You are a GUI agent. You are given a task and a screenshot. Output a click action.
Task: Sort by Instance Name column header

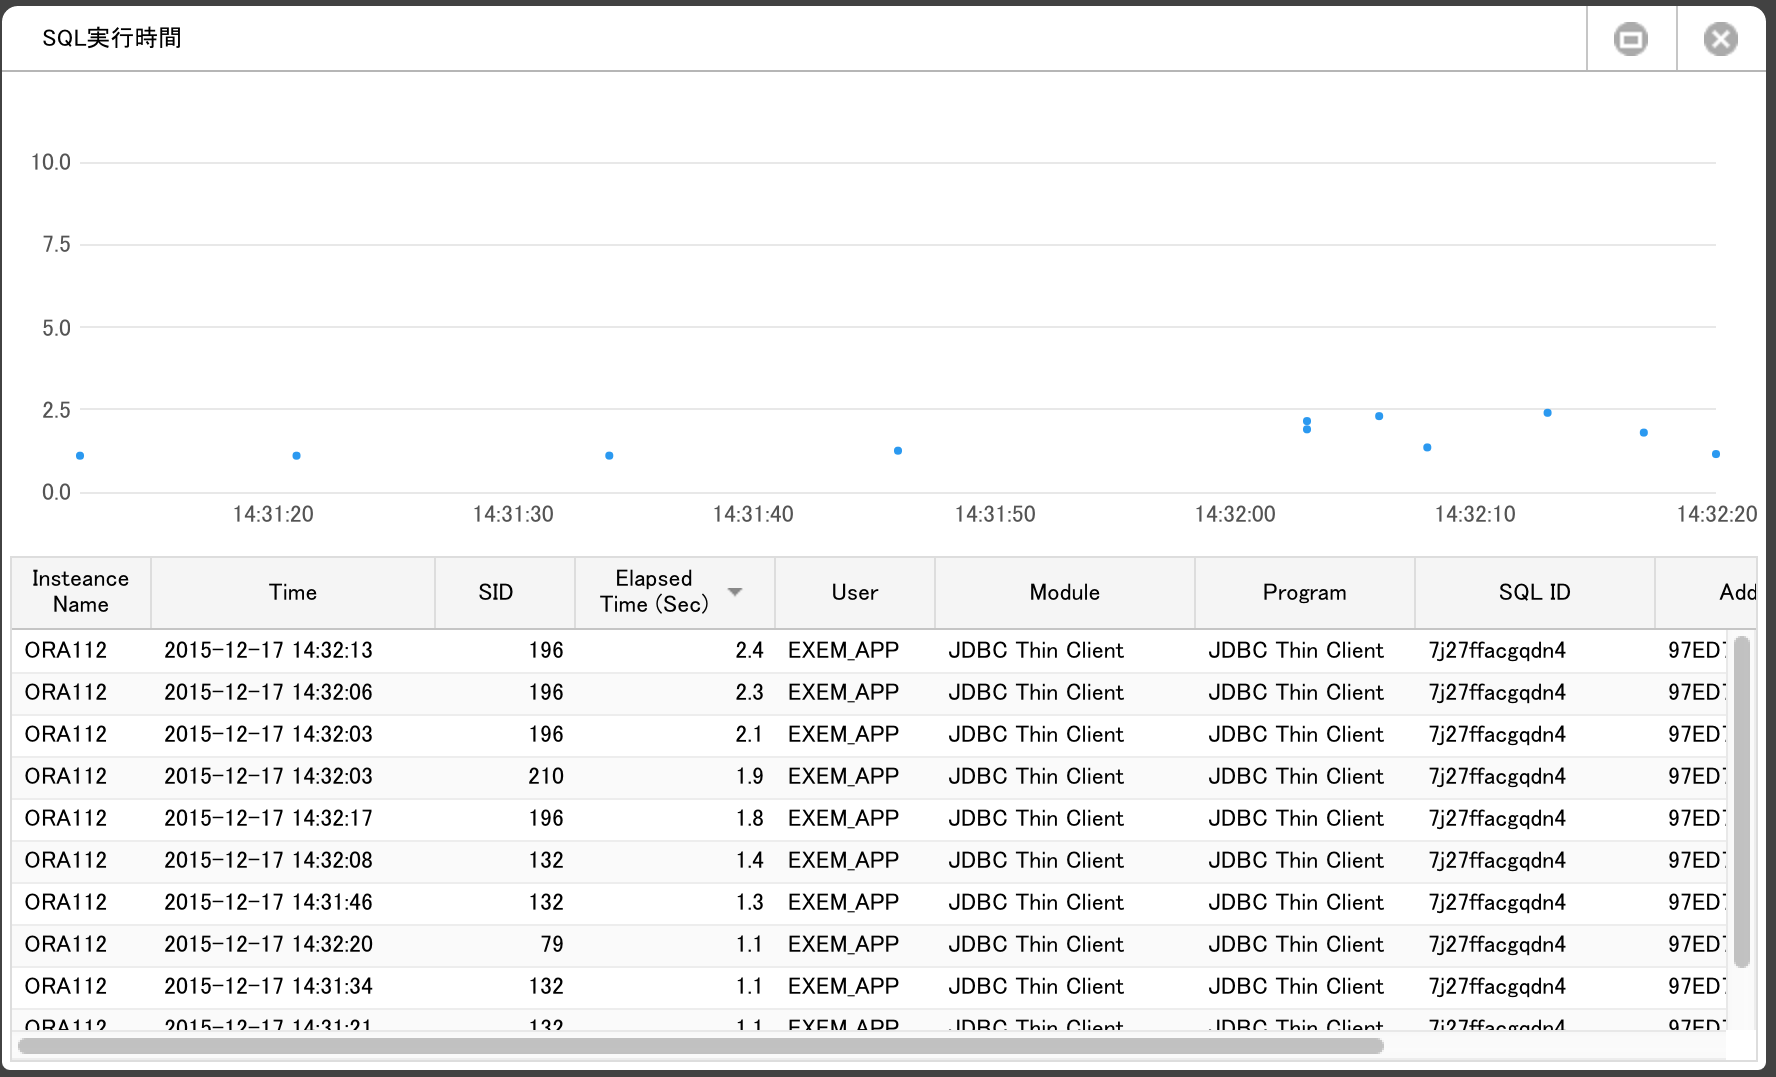click(81, 592)
